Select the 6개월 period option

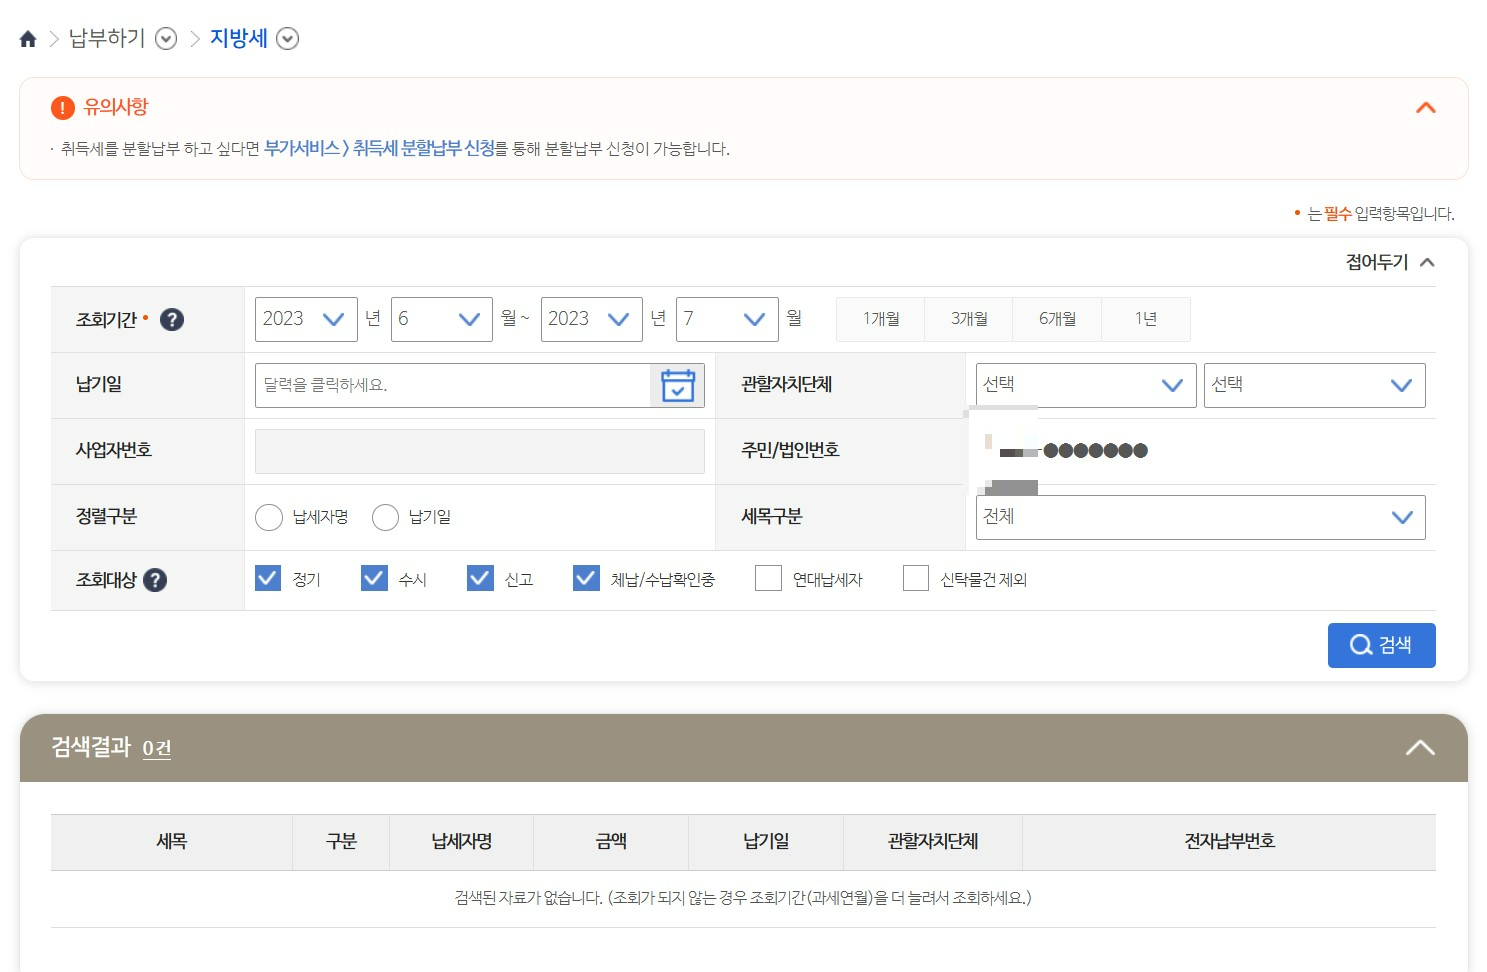(1057, 319)
